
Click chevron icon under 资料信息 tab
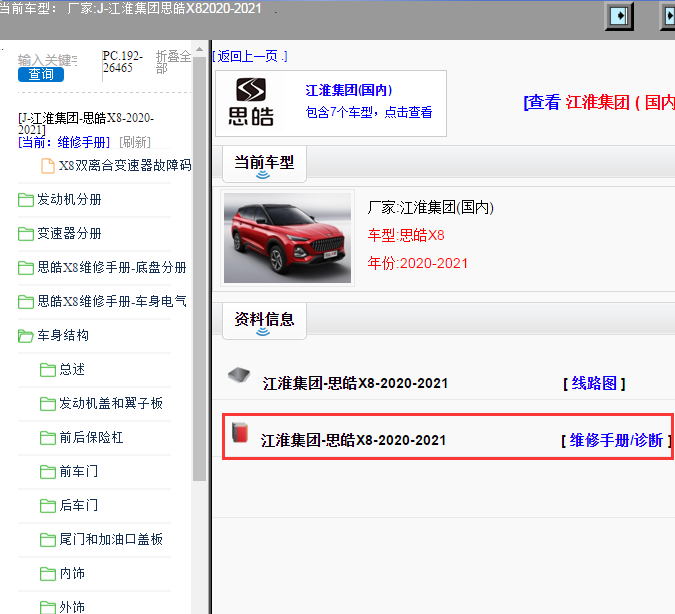click(x=263, y=332)
